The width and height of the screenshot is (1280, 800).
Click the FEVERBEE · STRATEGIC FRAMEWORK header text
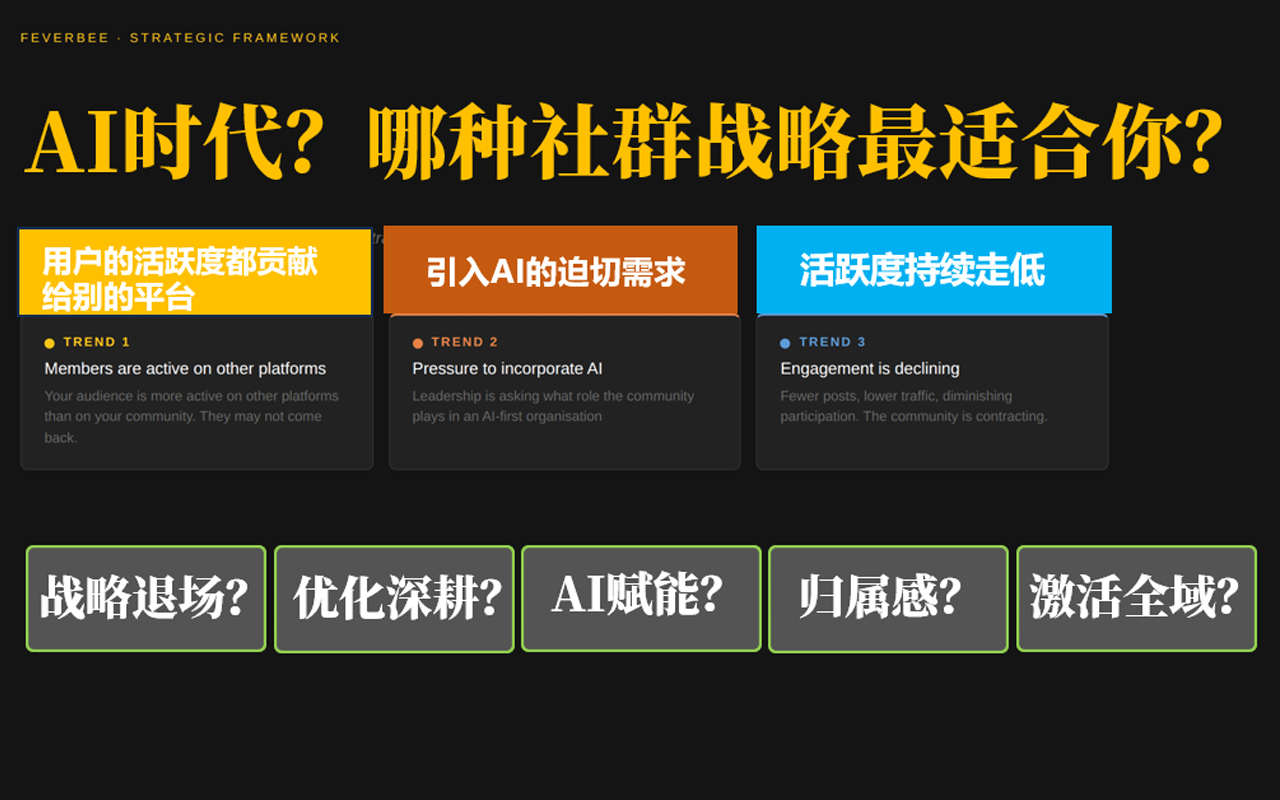click(x=180, y=38)
